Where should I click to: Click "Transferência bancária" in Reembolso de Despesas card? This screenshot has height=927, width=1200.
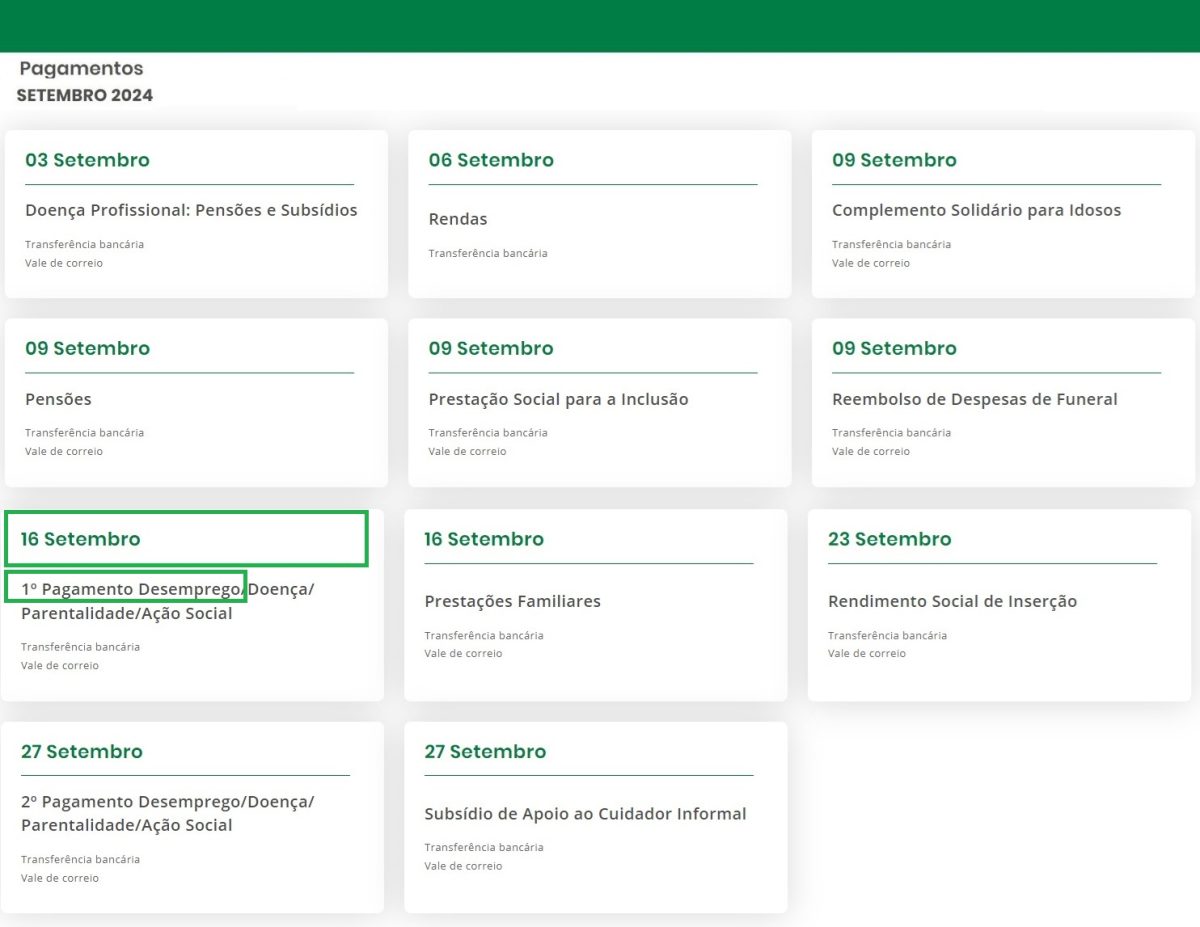[x=891, y=433]
